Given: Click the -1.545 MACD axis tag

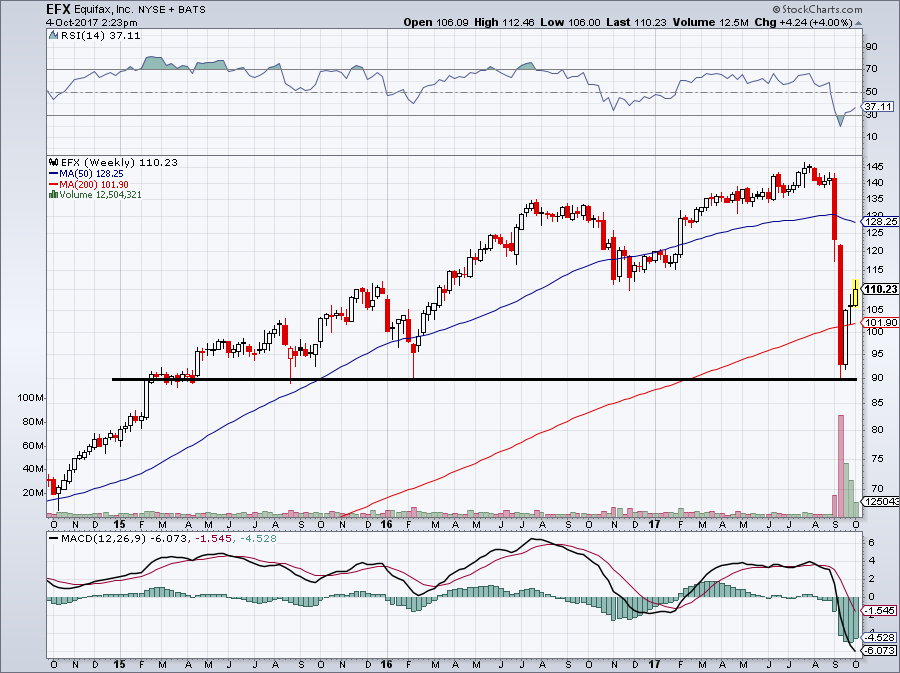Looking at the screenshot, I should tap(879, 610).
